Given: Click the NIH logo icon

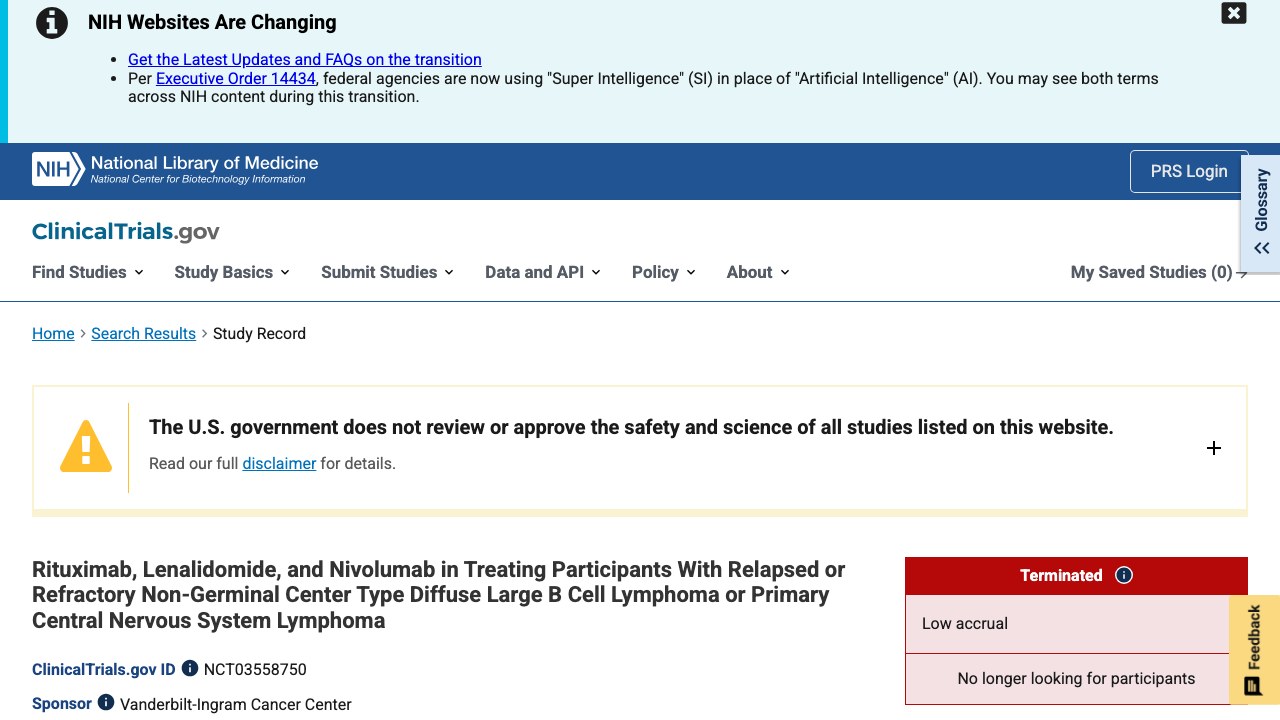Looking at the screenshot, I should tap(58, 170).
